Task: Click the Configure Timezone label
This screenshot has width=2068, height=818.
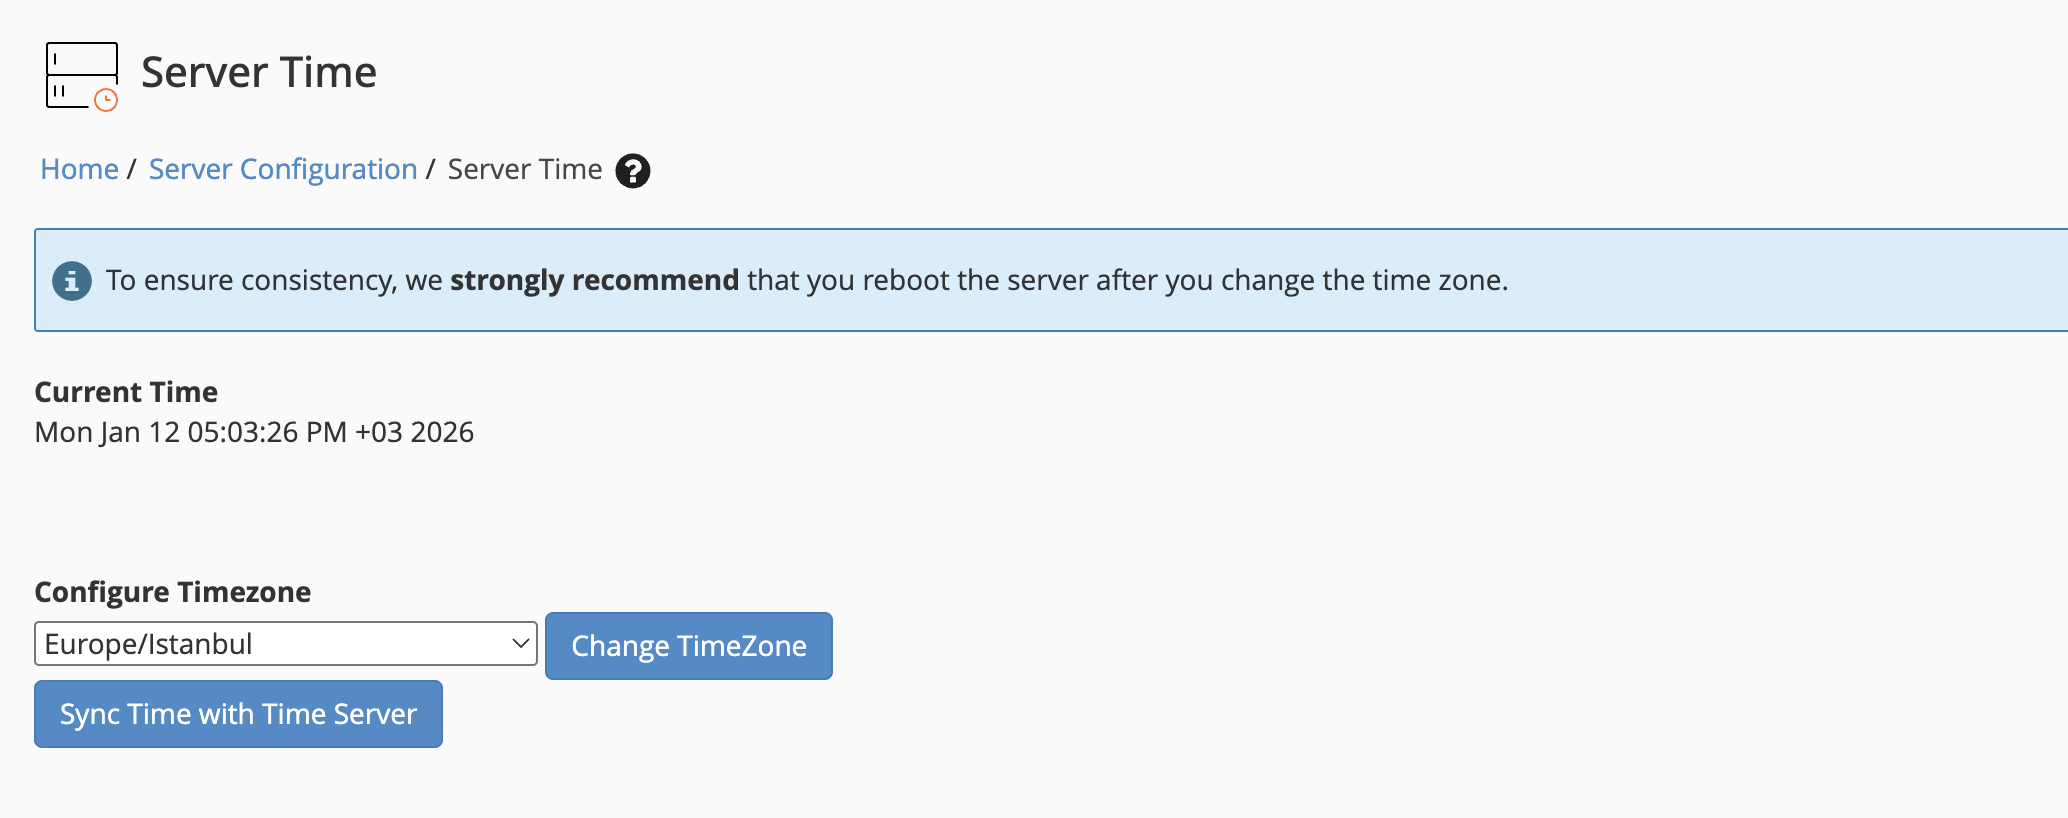Action: point(173,592)
